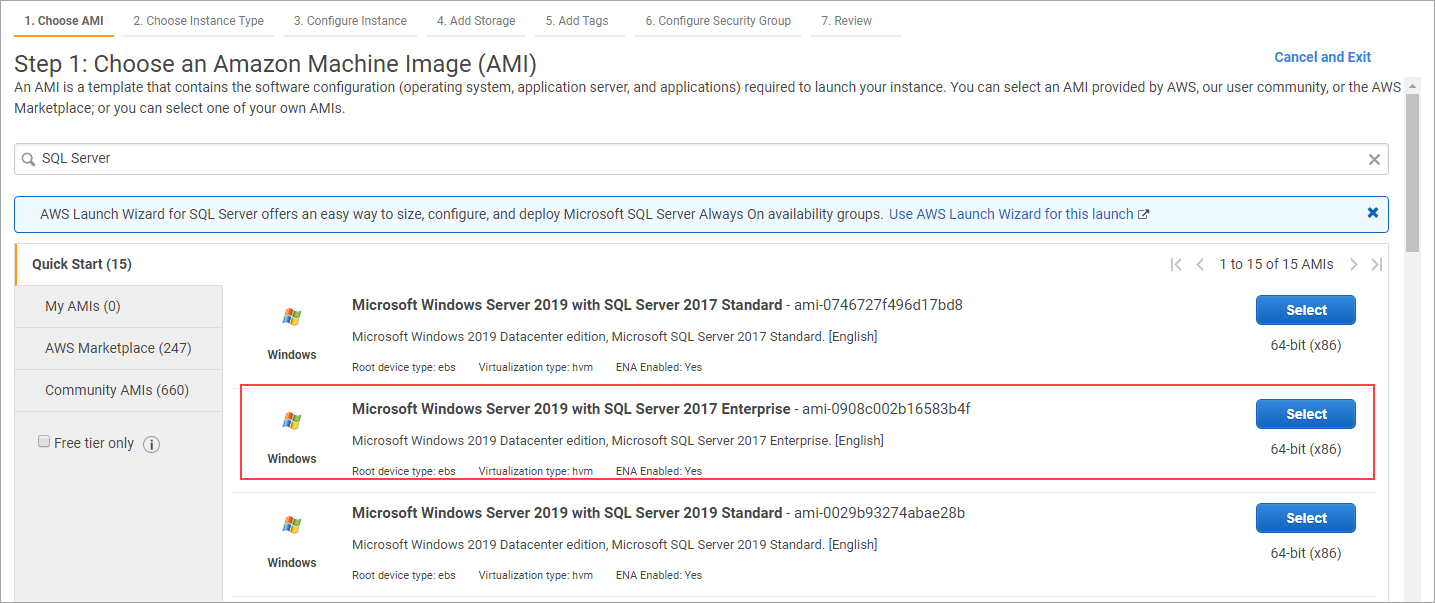Screen dimensions: 1435x603
Task: Clear the SQL Server search text
Action: tap(1374, 159)
